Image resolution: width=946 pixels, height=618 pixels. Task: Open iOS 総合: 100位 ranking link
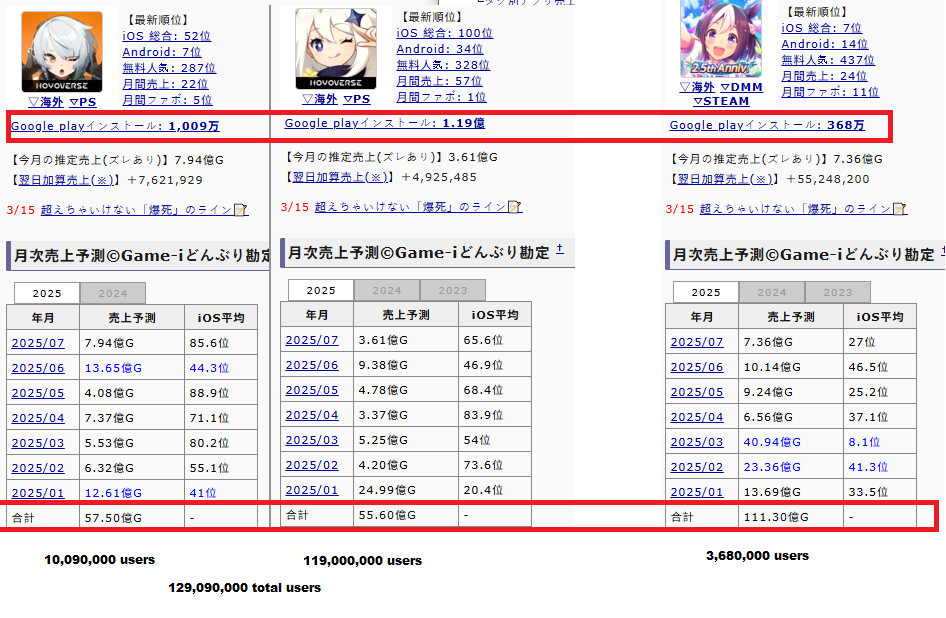point(445,33)
